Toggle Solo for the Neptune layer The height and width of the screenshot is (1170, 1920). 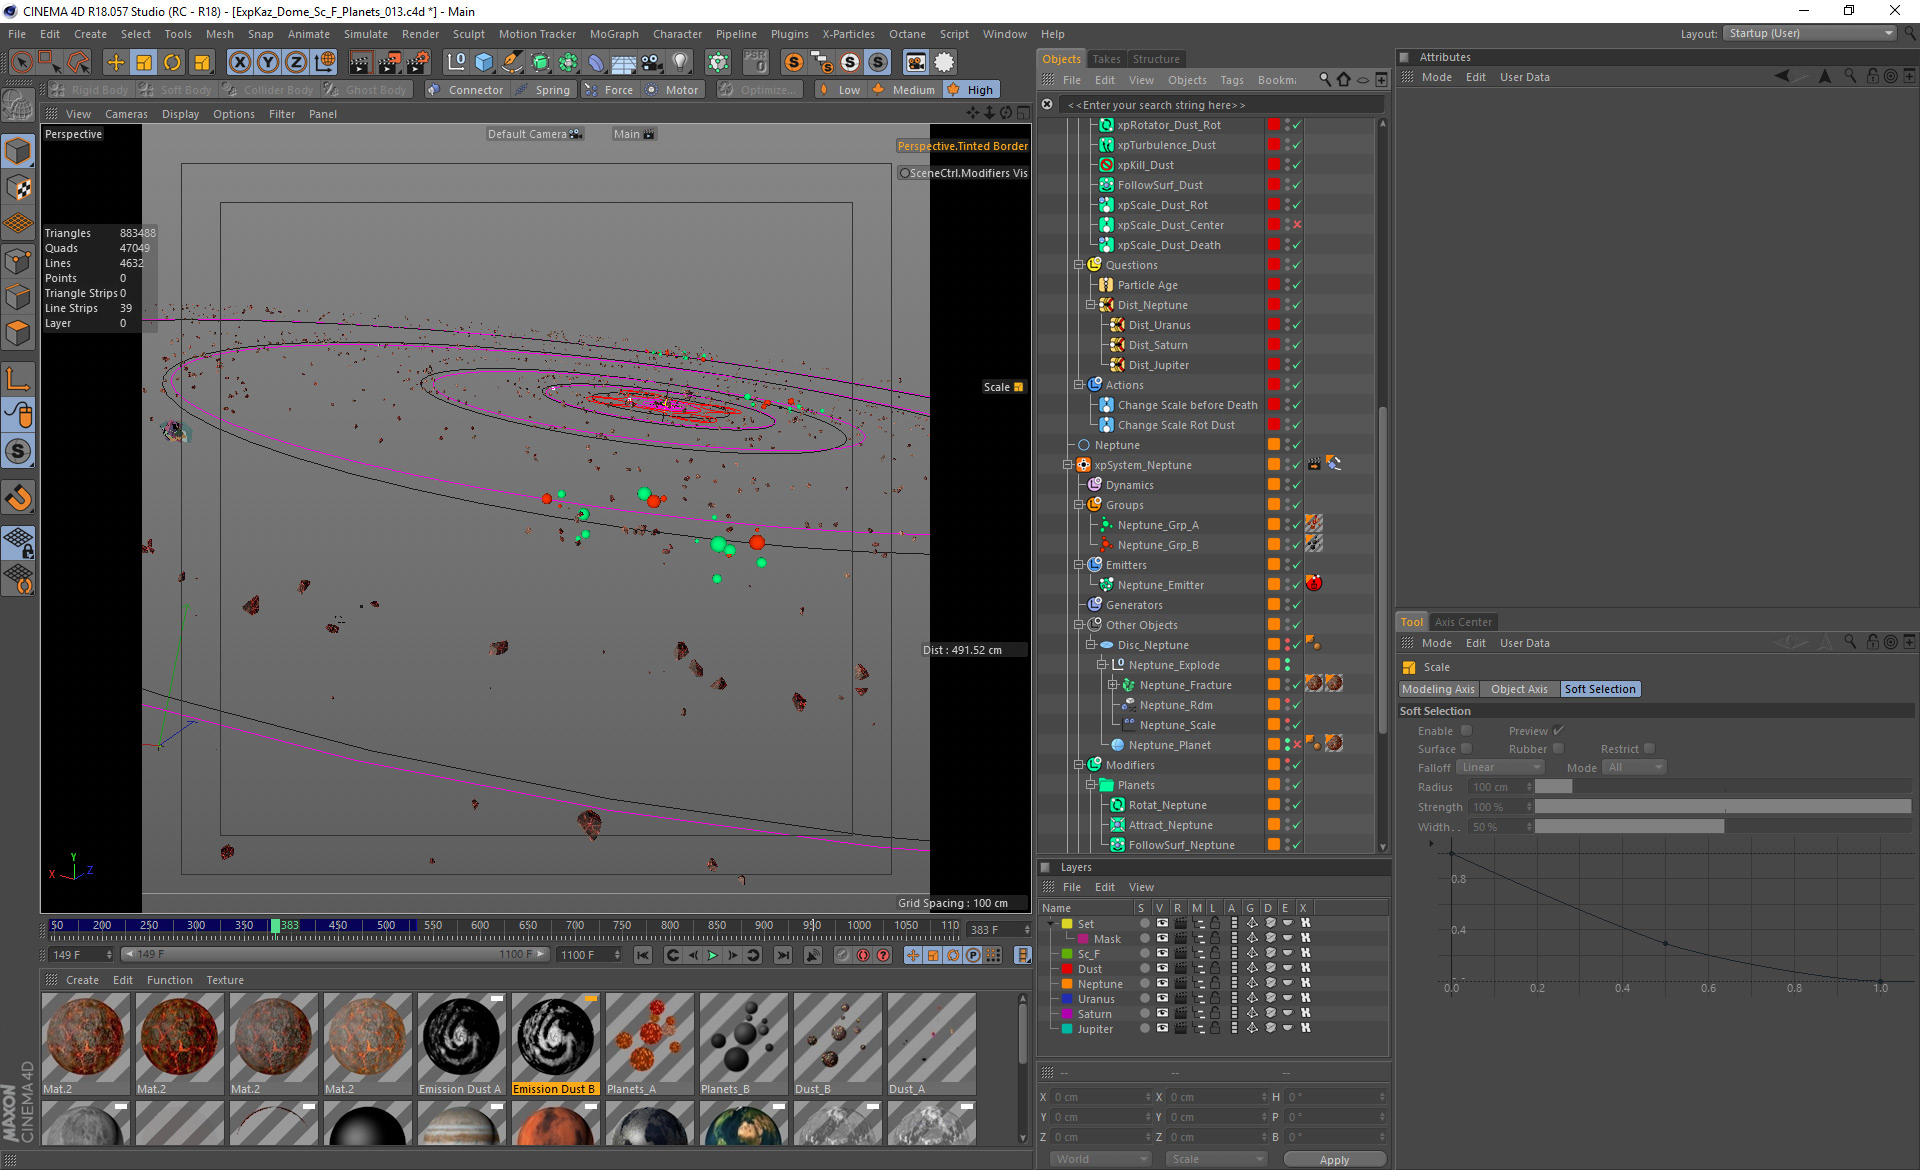tap(1143, 984)
